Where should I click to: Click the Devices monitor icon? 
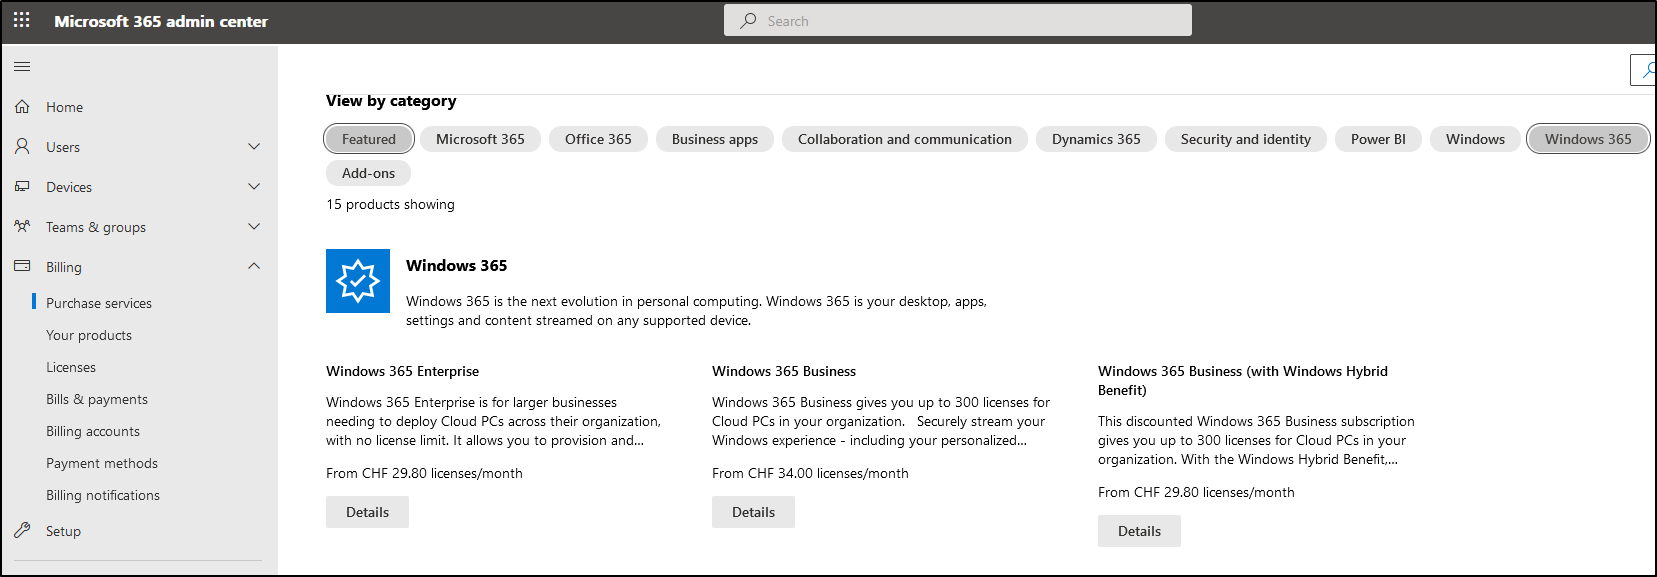click(22, 186)
